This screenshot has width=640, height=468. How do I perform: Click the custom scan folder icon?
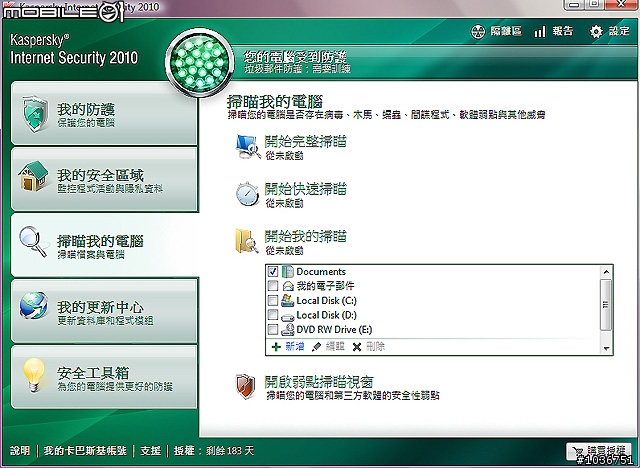point(247,241)
